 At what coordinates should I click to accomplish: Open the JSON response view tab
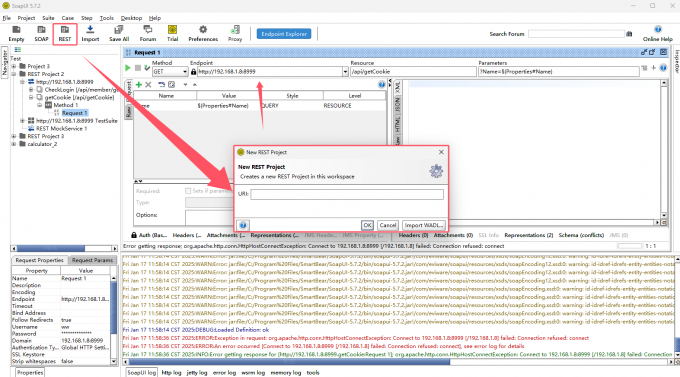pyautogui.click(x=397, y=104)
